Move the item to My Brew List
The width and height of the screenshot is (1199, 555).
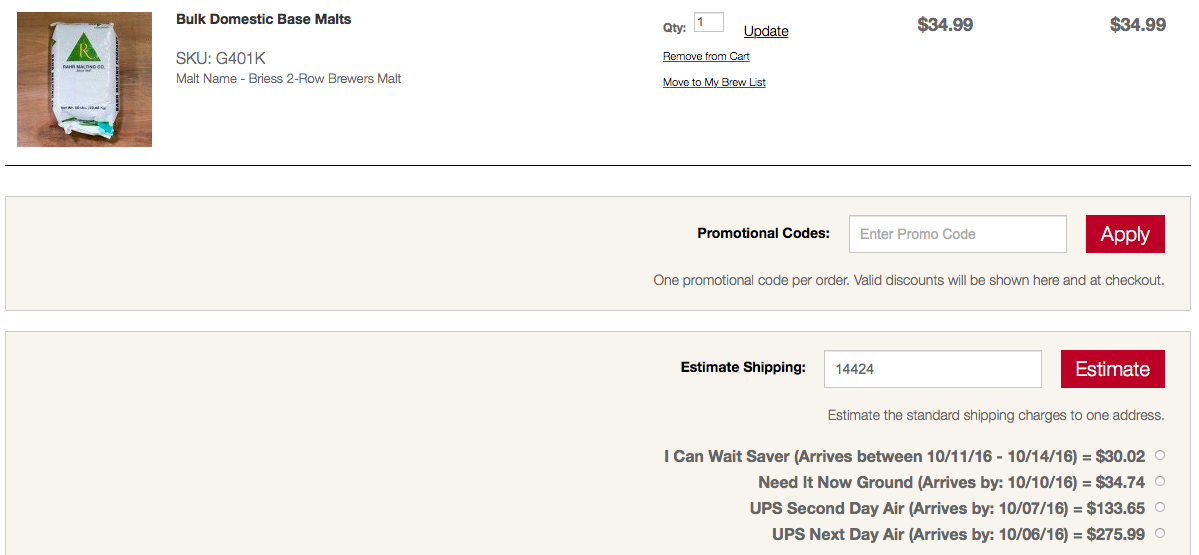point(714,83)
